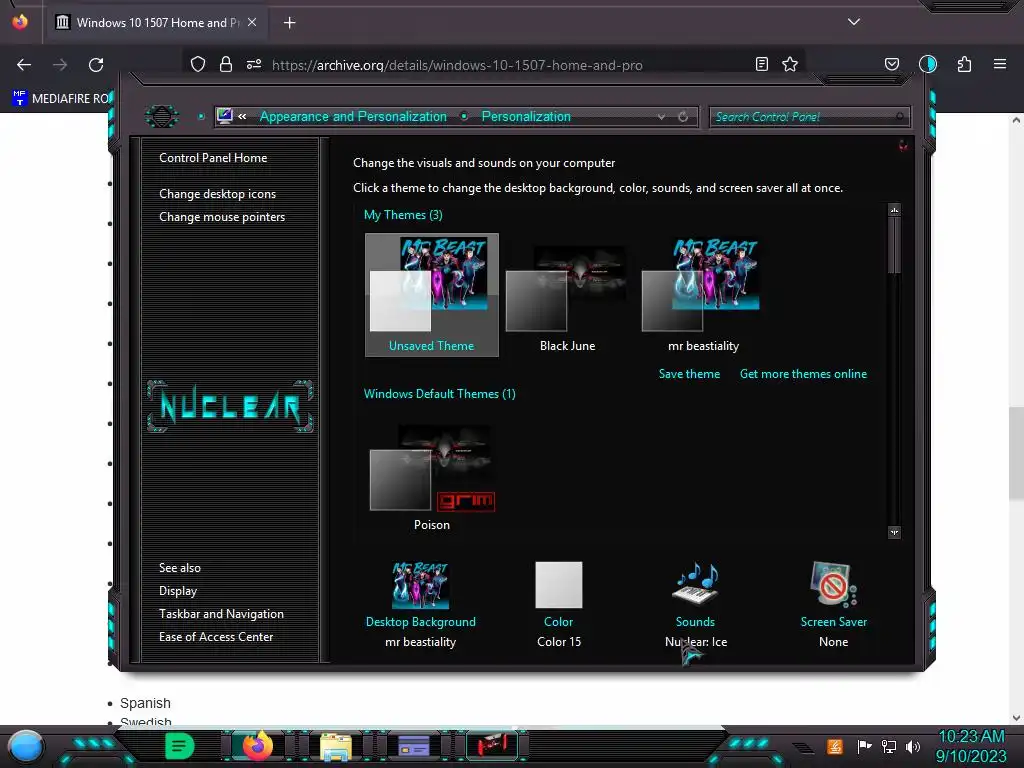
Task: Apply the mr beastiality theme
Action: click(x=703, y=295)
